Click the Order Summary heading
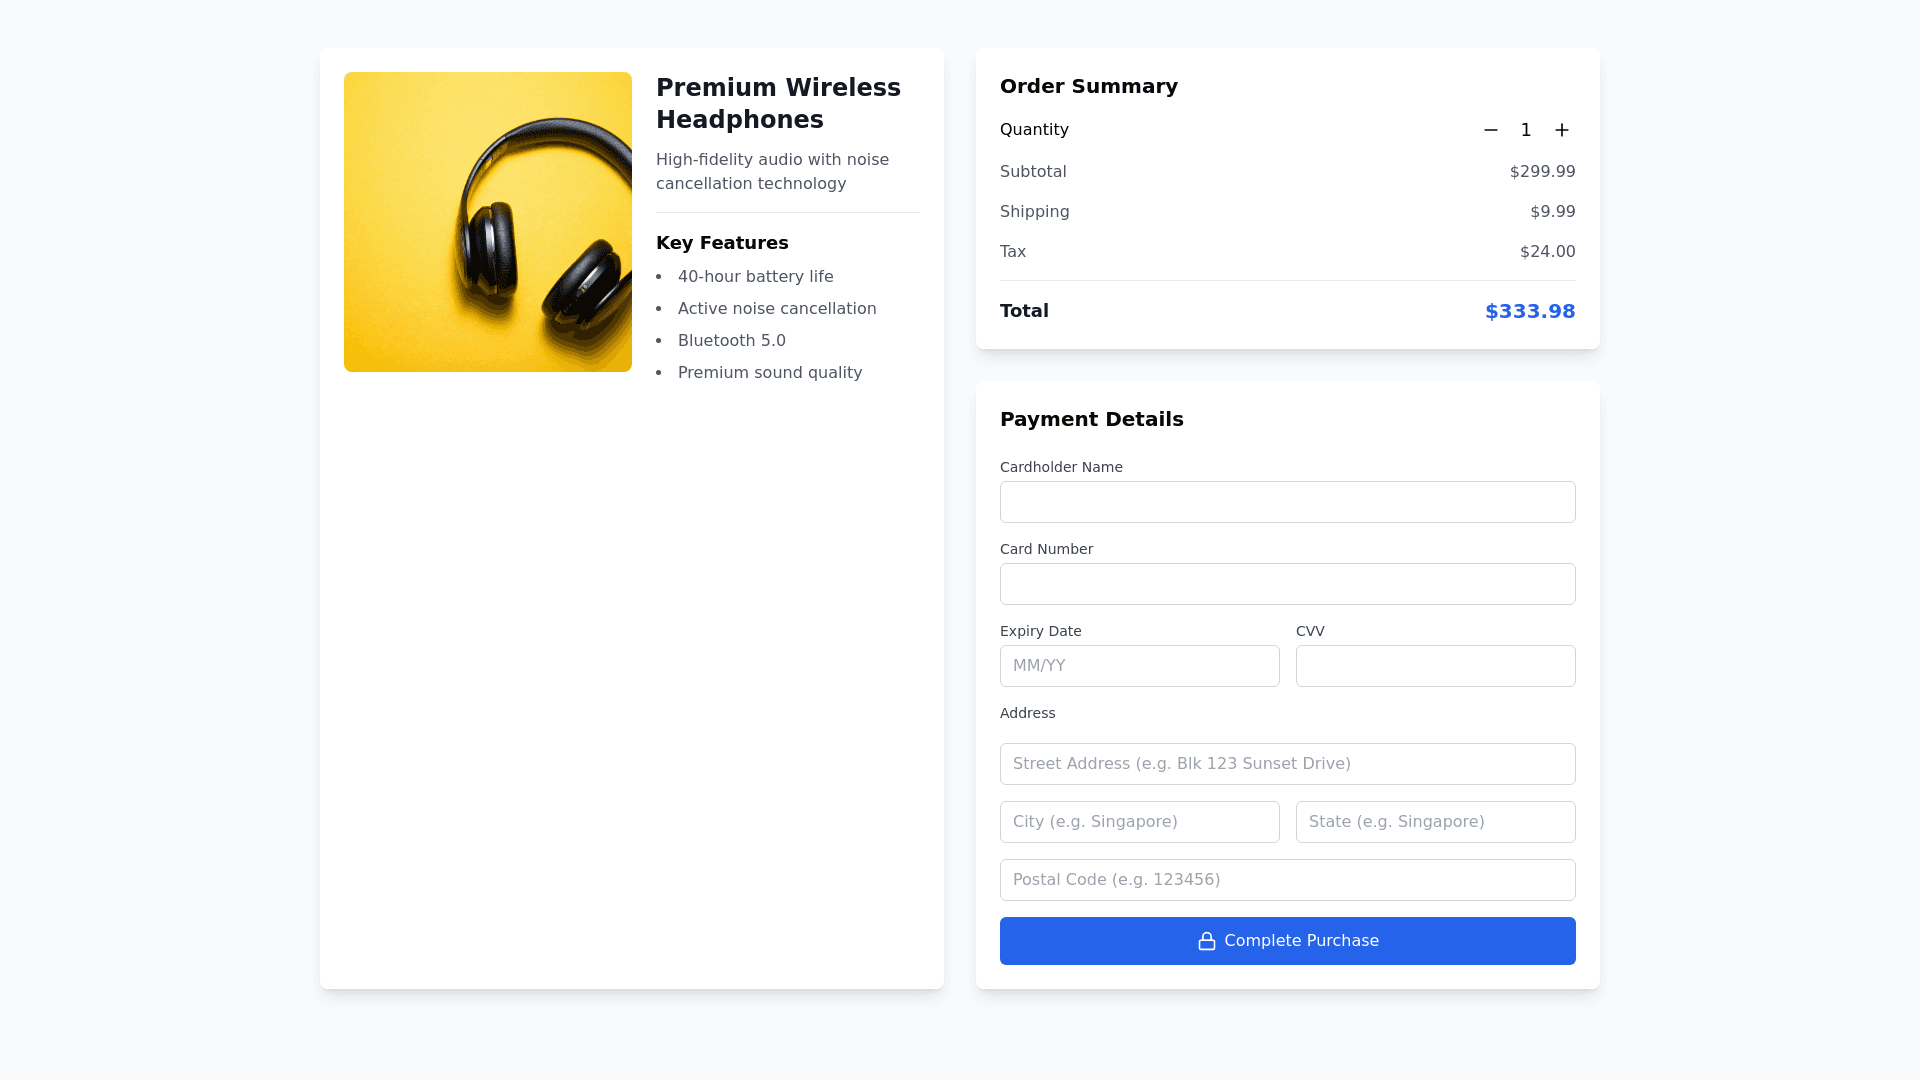The image size is (1920, 1080). (1089, 86)
